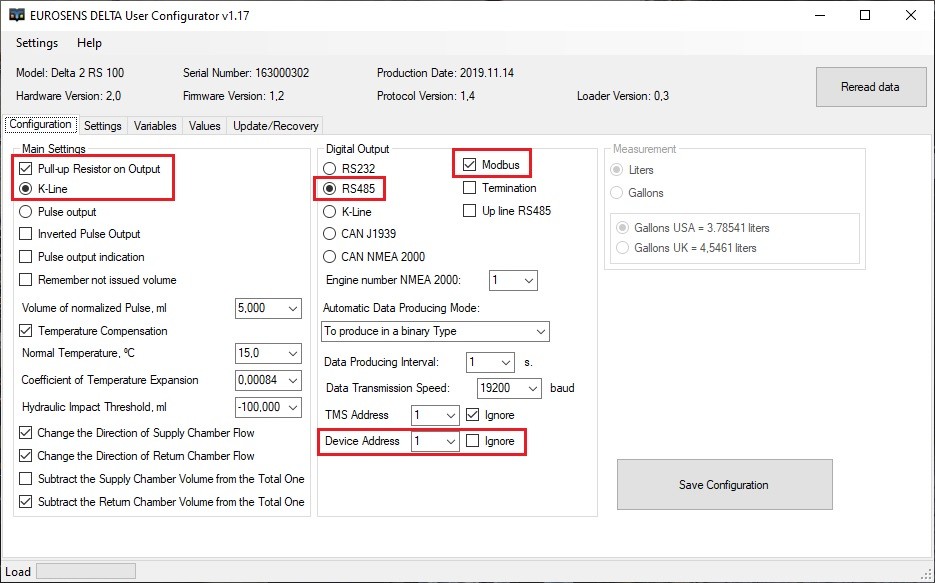Image resolution: width=935 pixels, height=583 pixels.
Task: Click the EUROSENS app icon in title bar
Action: click(x=17, y=15)
